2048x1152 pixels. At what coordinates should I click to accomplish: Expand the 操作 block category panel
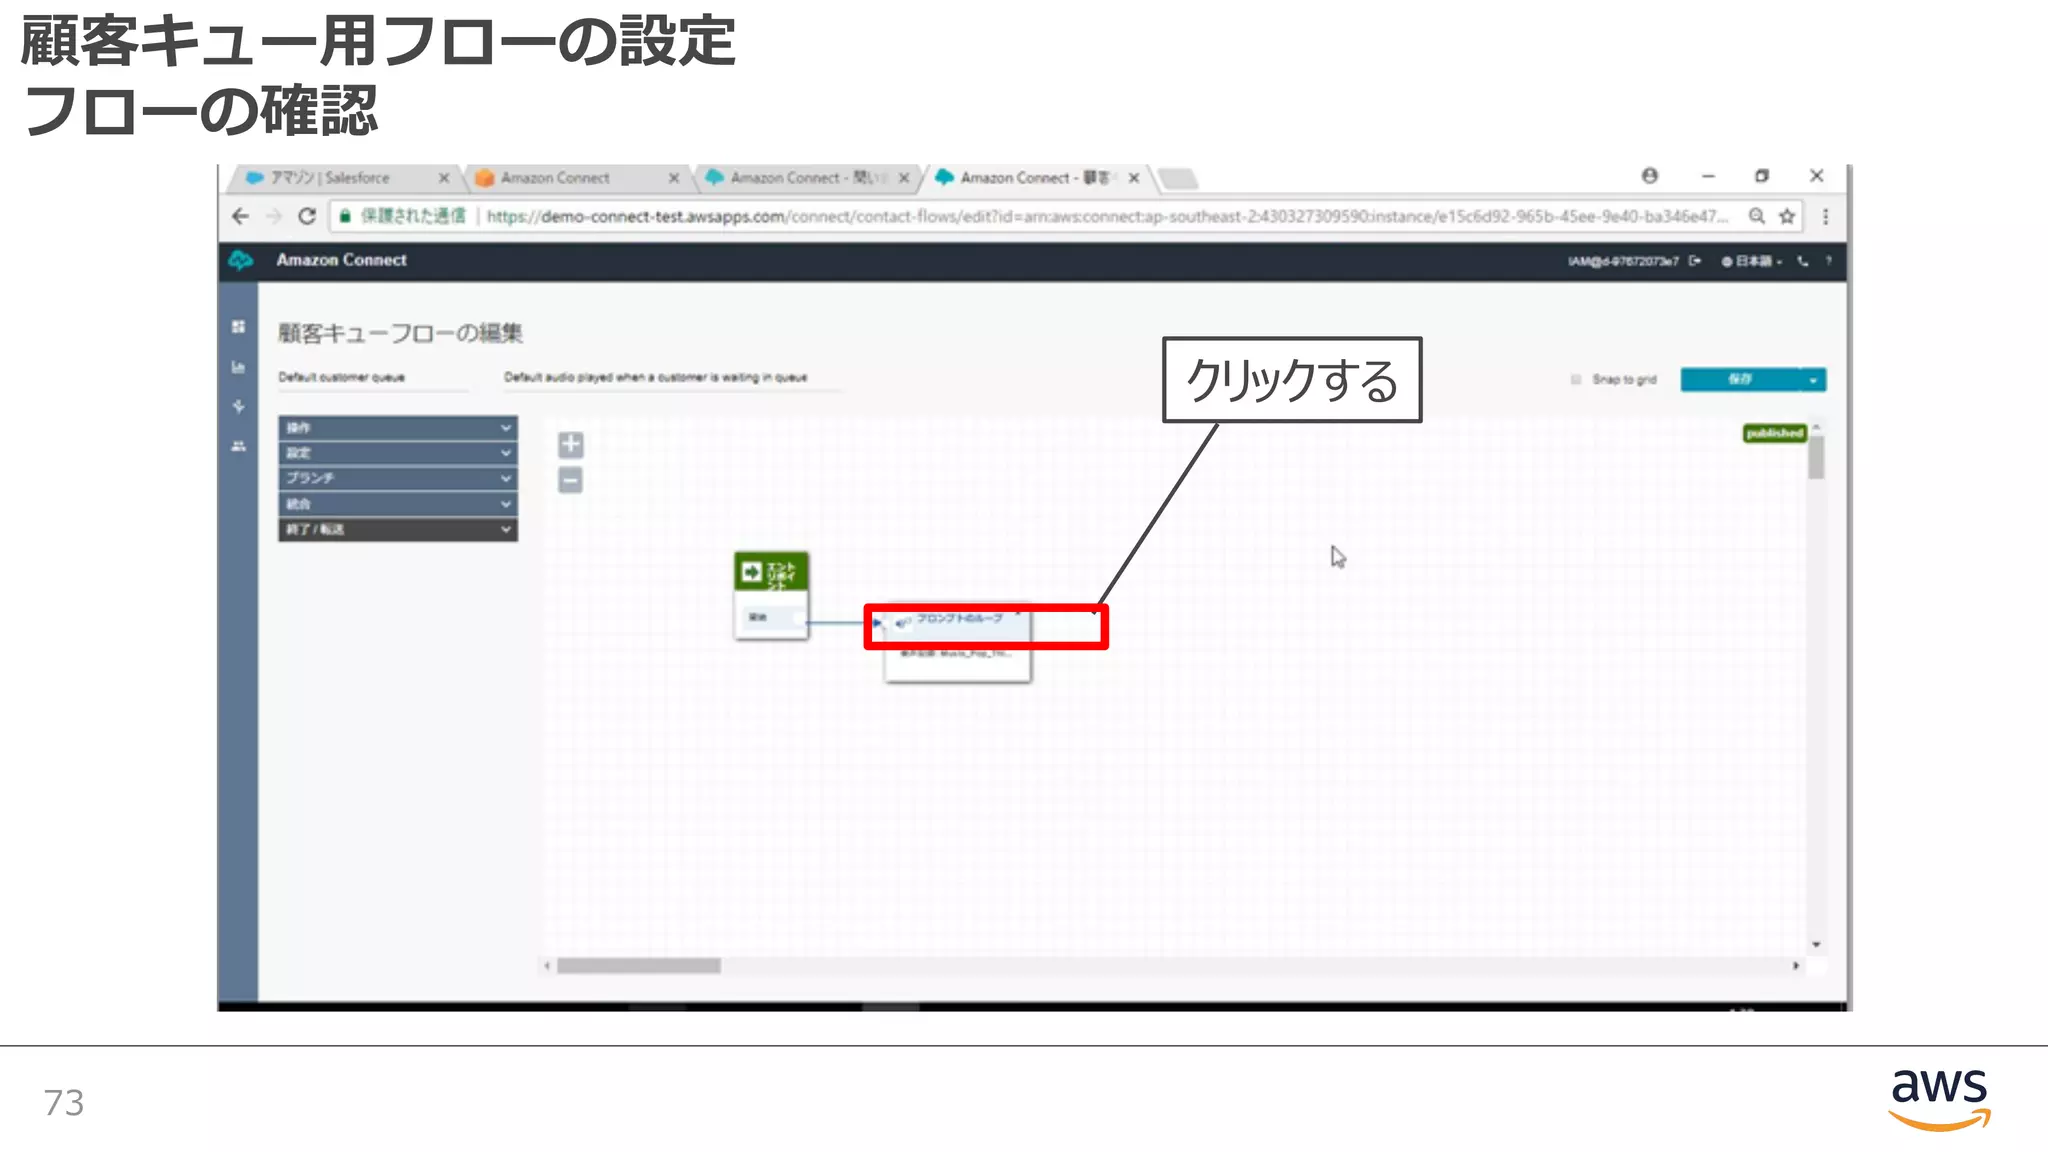pos(397,428)
